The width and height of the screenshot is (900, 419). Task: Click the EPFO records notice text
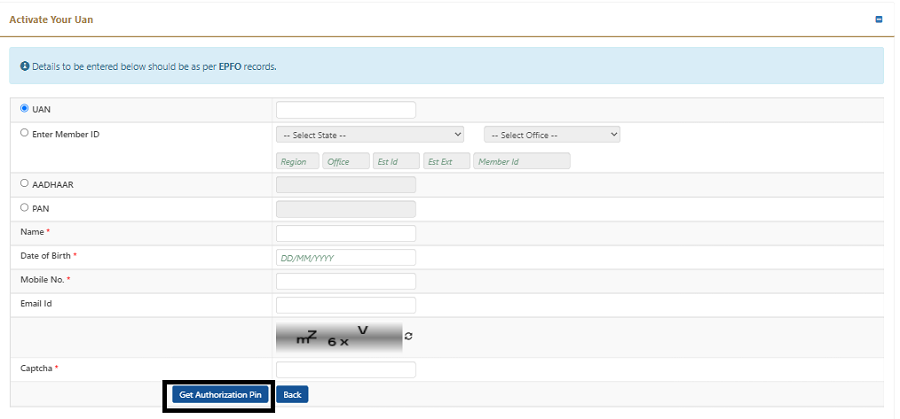[154, 67]
